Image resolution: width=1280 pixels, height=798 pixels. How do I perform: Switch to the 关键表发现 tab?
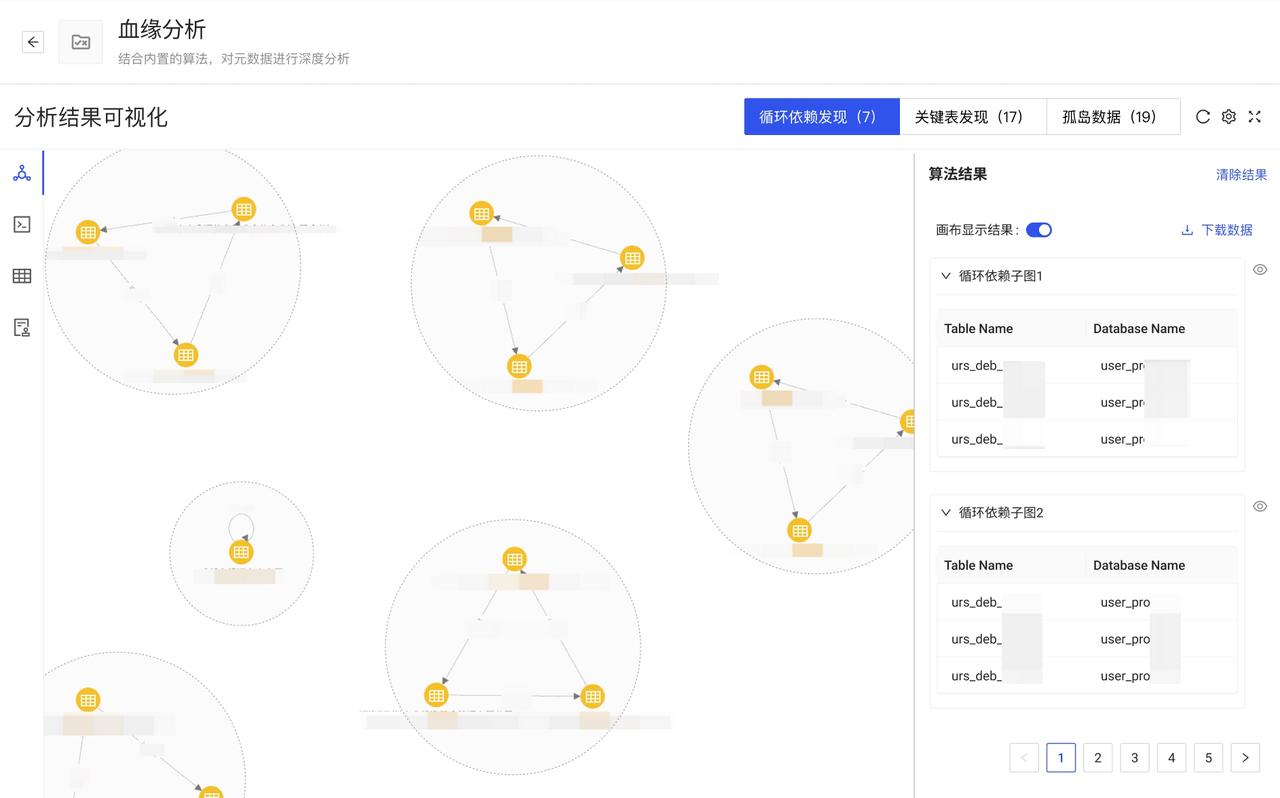pos(972,116)
